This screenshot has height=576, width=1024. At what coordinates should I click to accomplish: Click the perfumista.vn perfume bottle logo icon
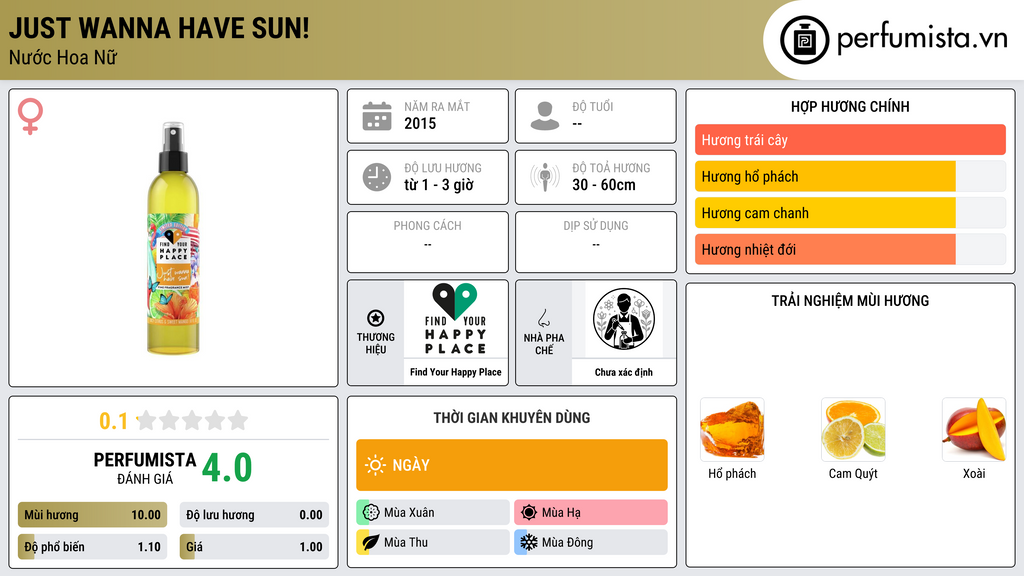804,40
